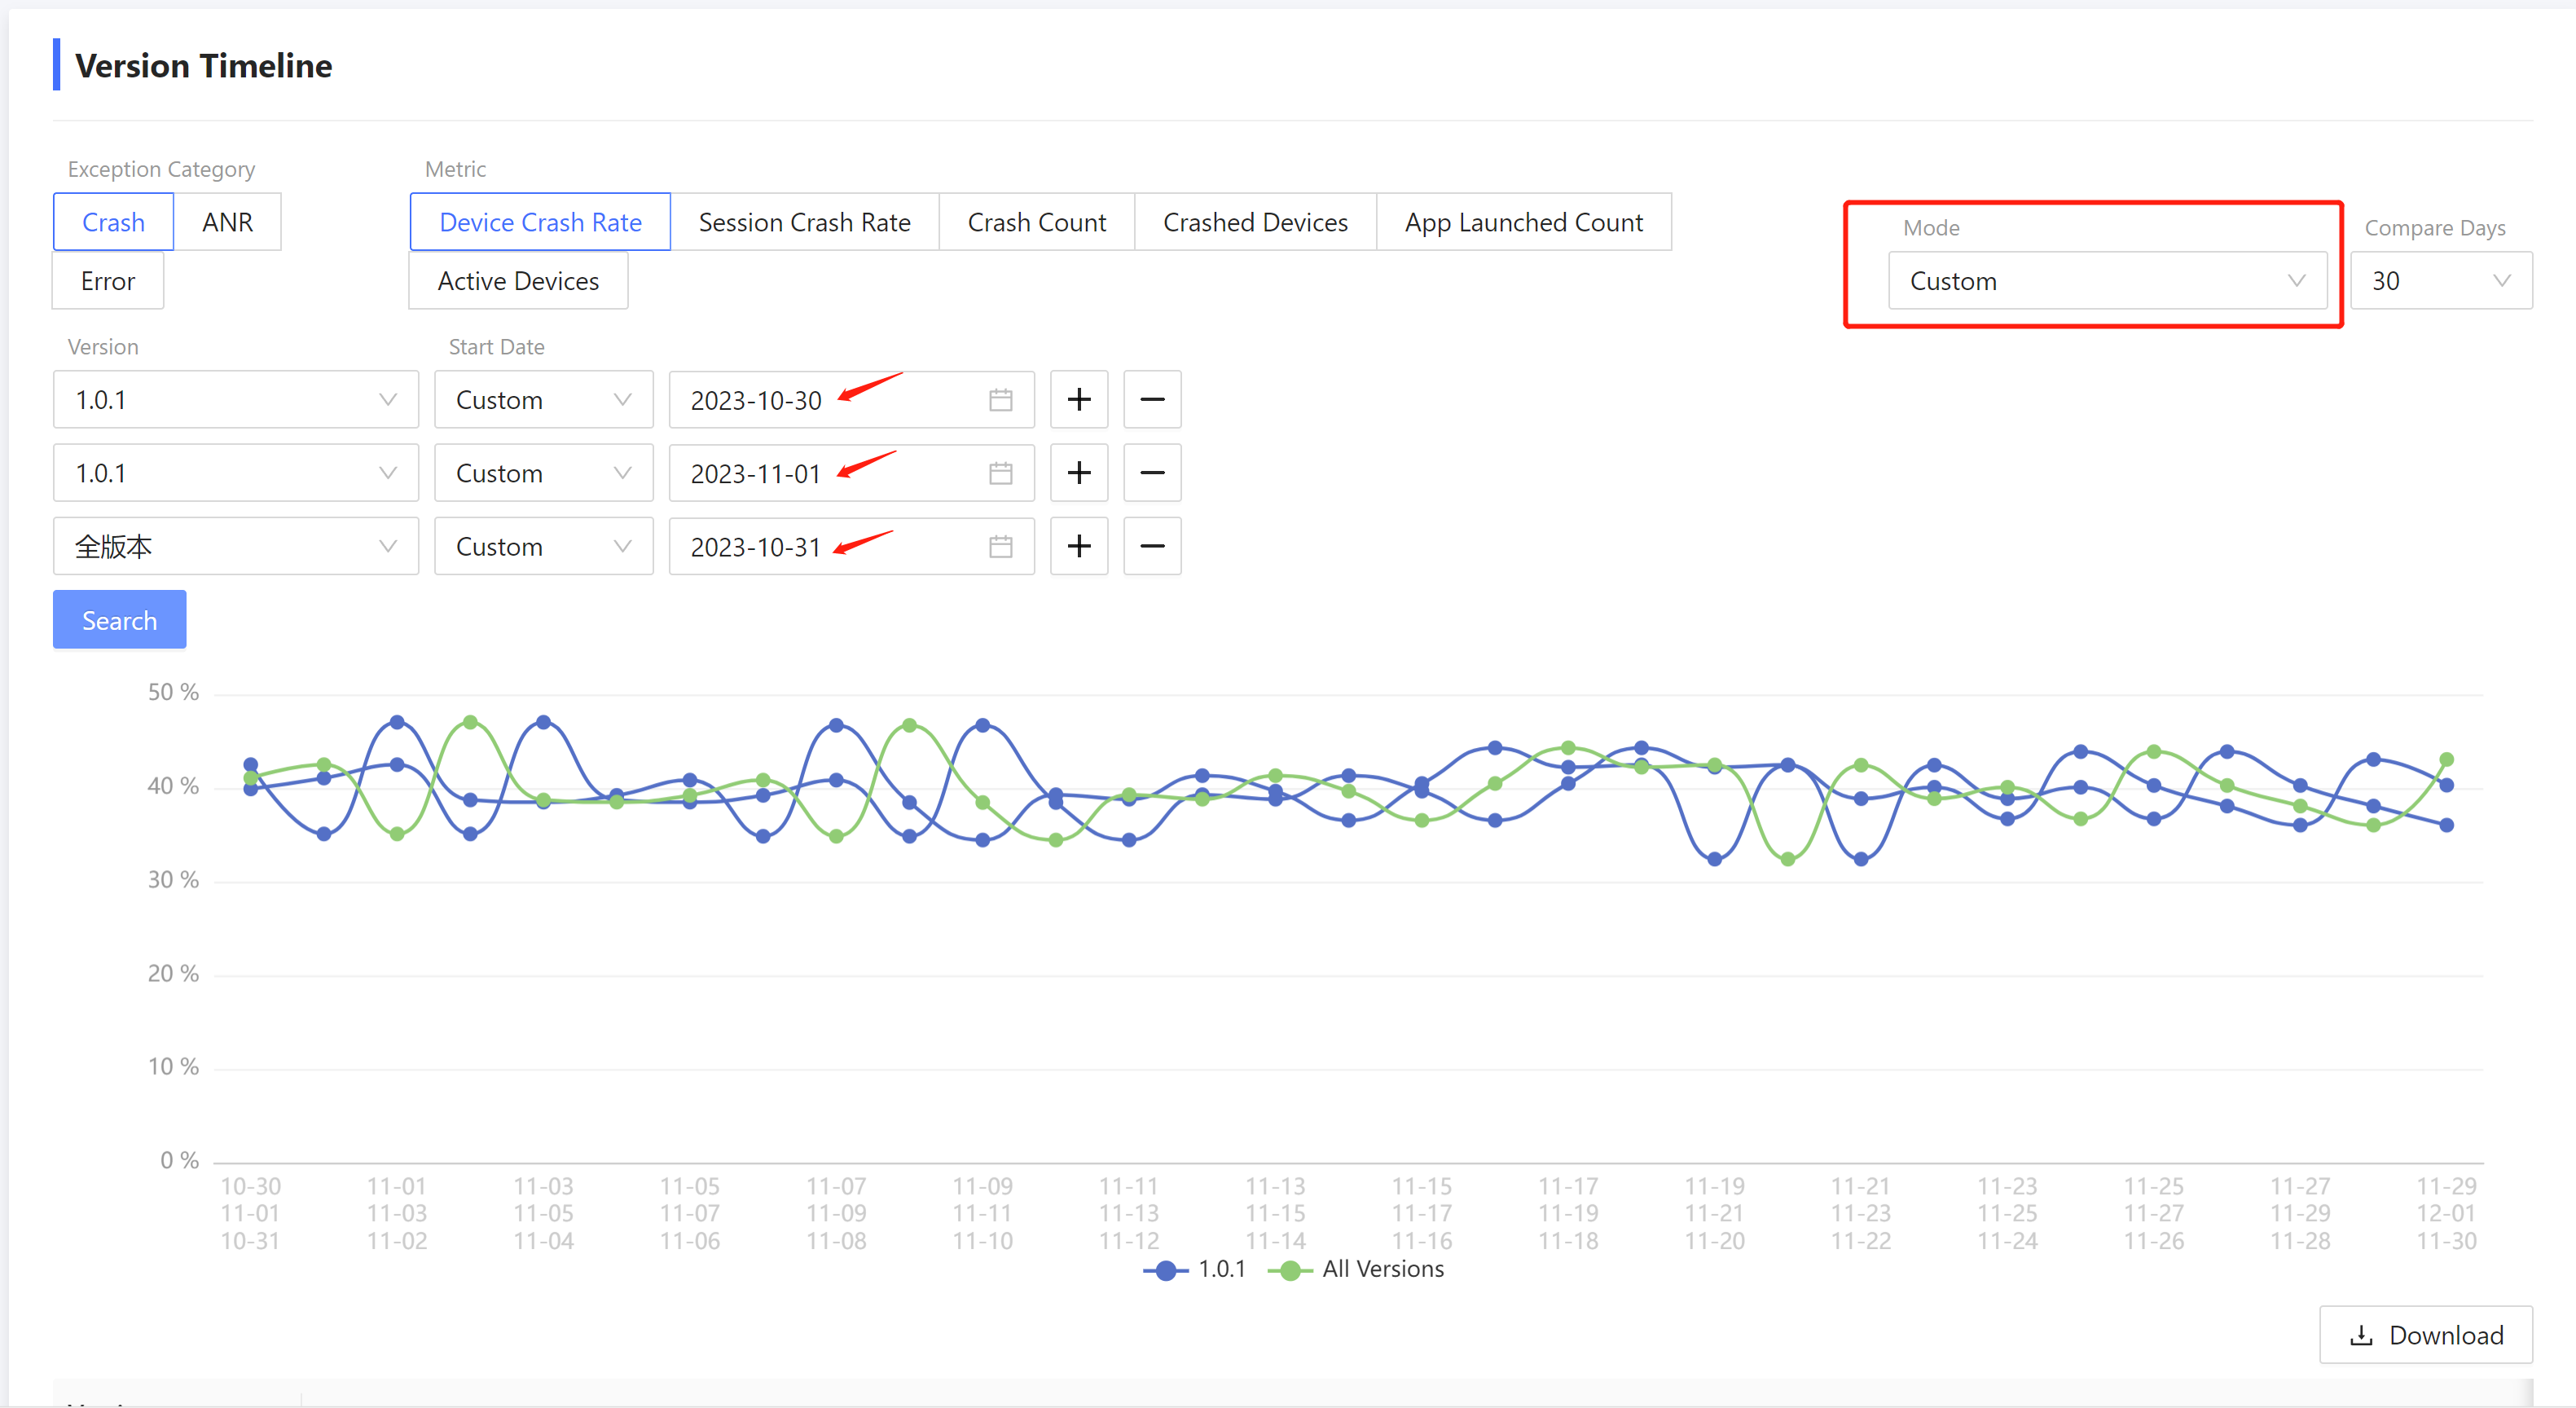Screen dimensions: 2576x1408
Task: Choose App Launched Count metric
Action: coord(1524,222)
